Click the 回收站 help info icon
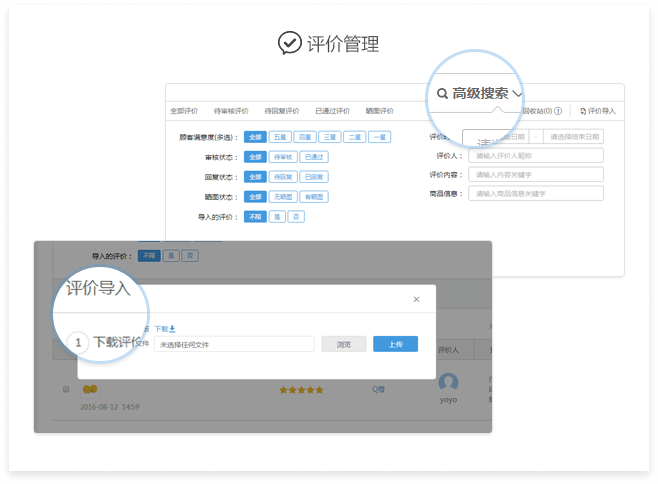The image size is (658, 484). click(558, 111)
